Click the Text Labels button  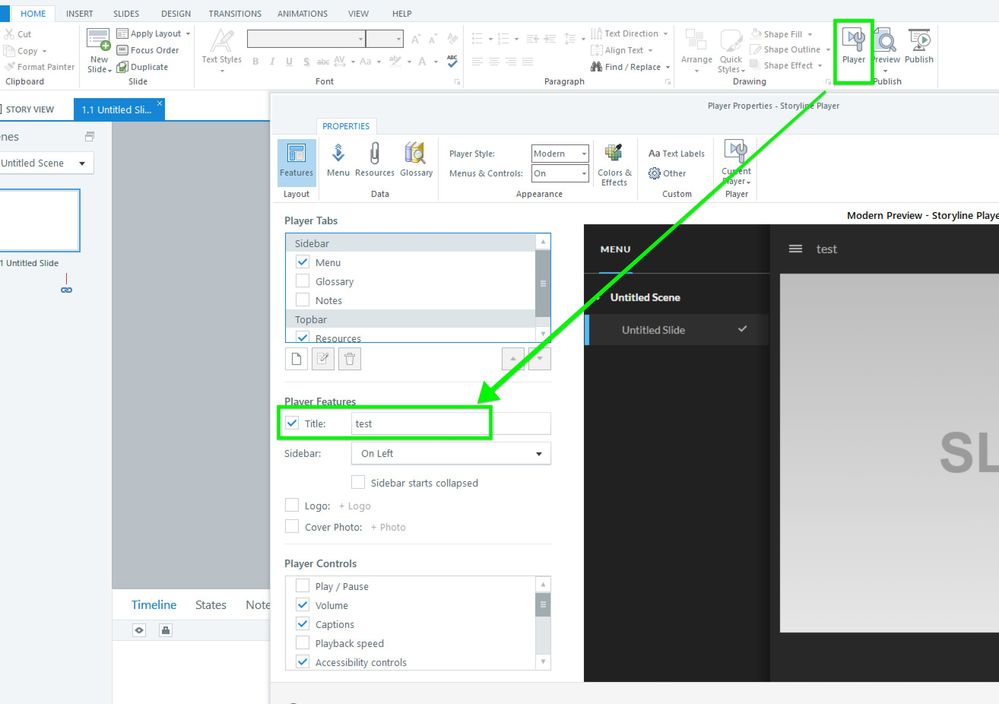click(677, 154)
